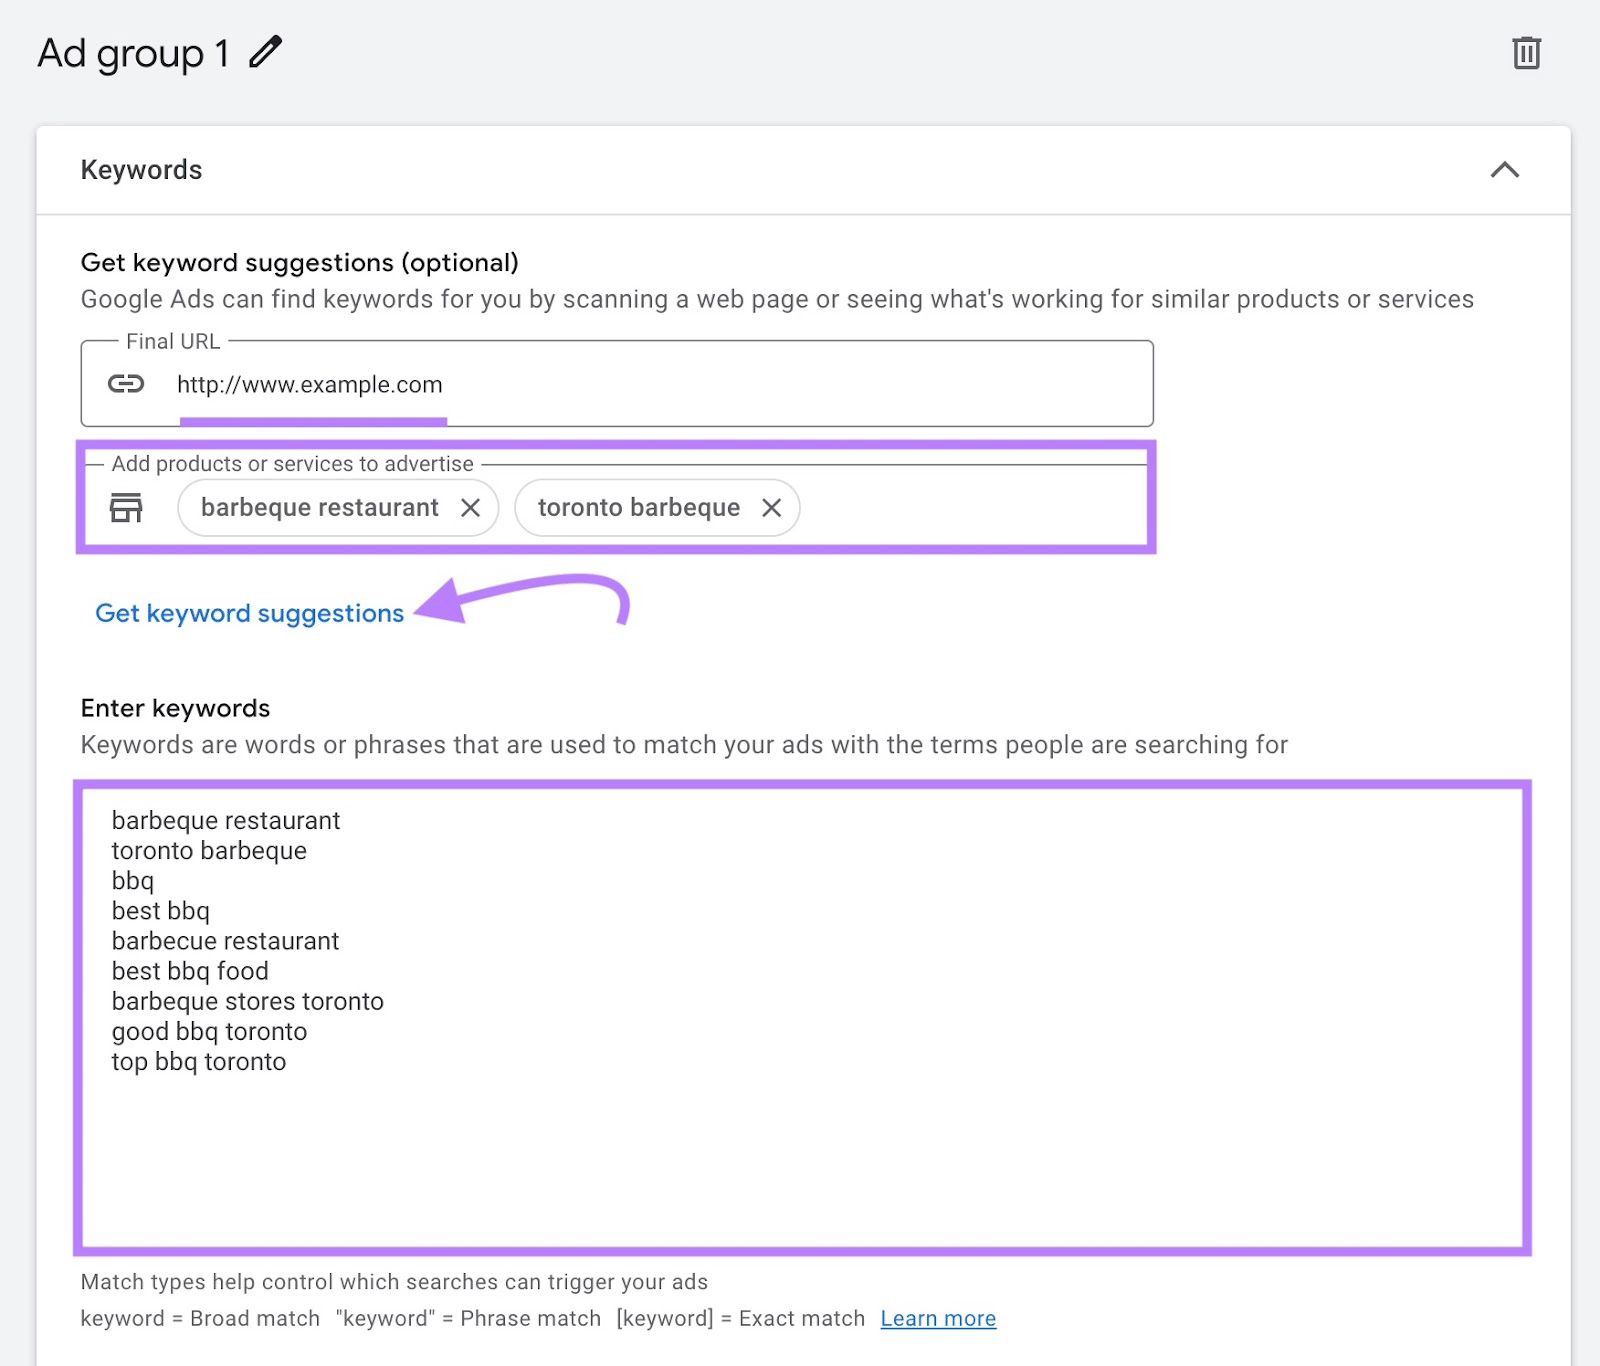Click the trash icon to delete the ad group
This screenshot has height=1366, width=1600.
click(1526, 55)
